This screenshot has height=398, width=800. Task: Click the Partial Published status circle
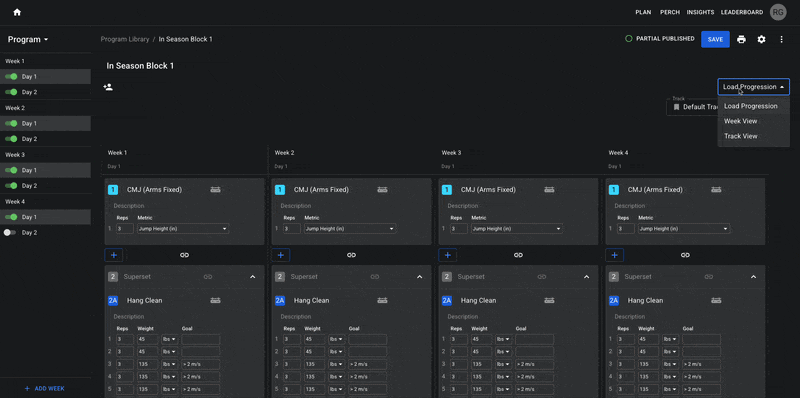point(629,39)
